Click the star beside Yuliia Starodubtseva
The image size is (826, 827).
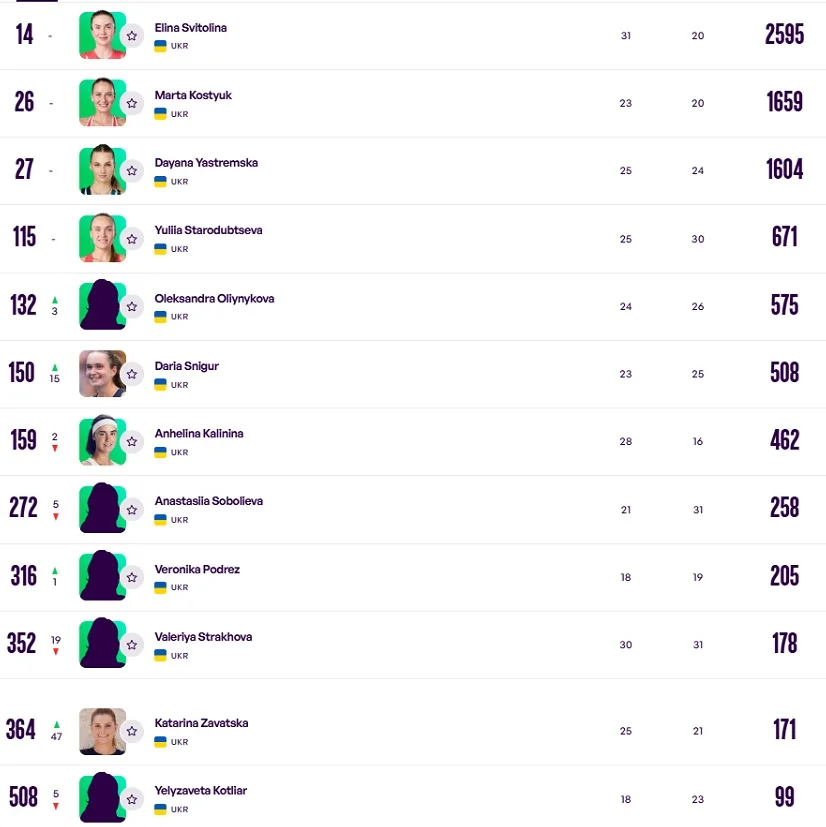click(x=132, y=239)
